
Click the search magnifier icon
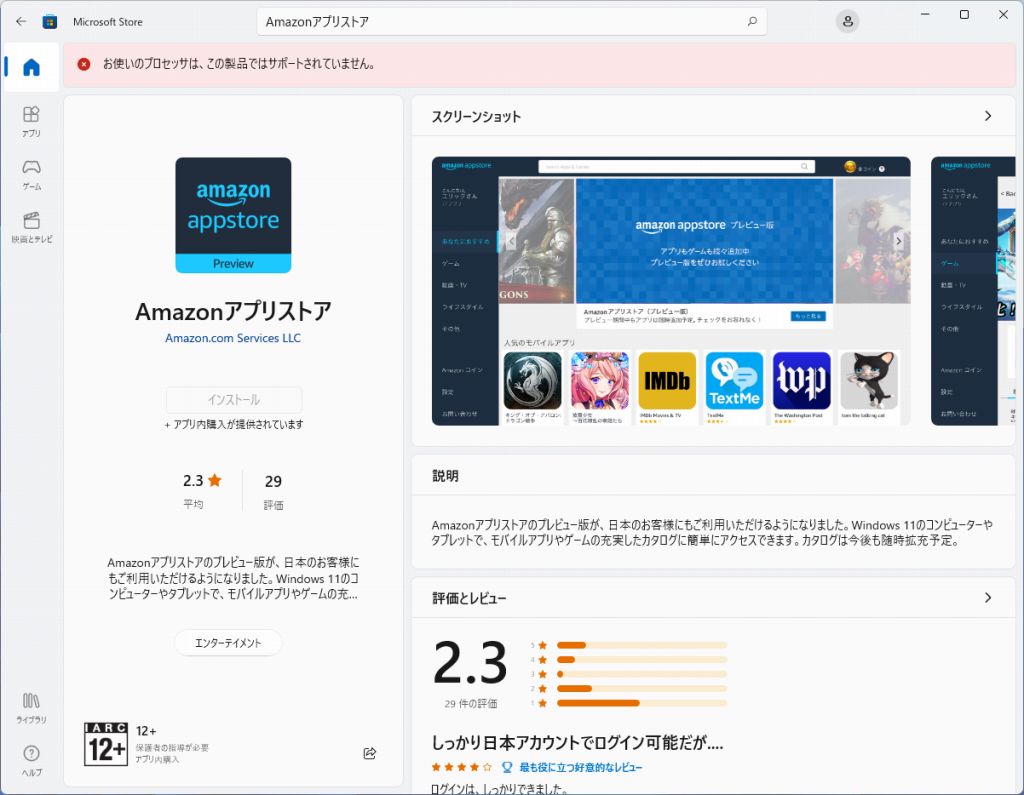752,22
